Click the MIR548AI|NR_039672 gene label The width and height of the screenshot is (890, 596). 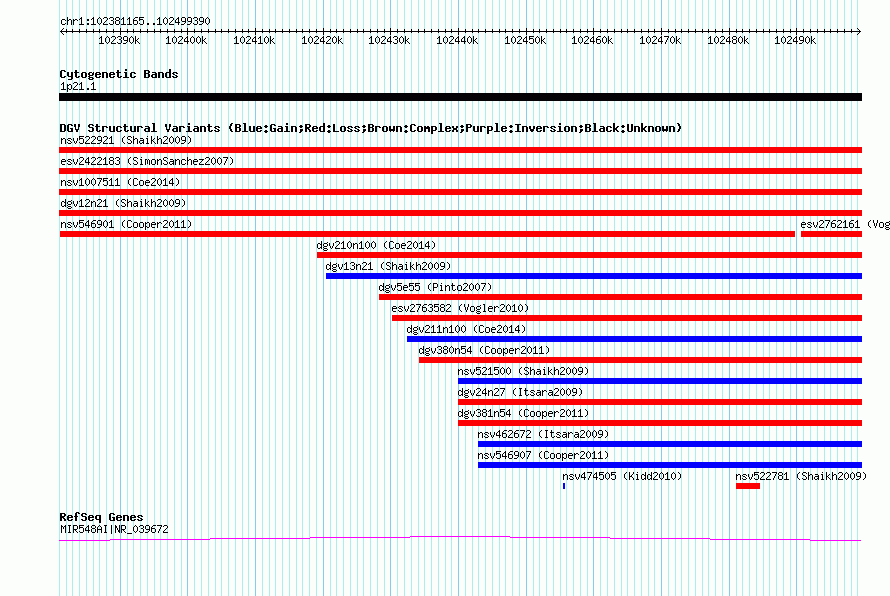pos(114,529)
